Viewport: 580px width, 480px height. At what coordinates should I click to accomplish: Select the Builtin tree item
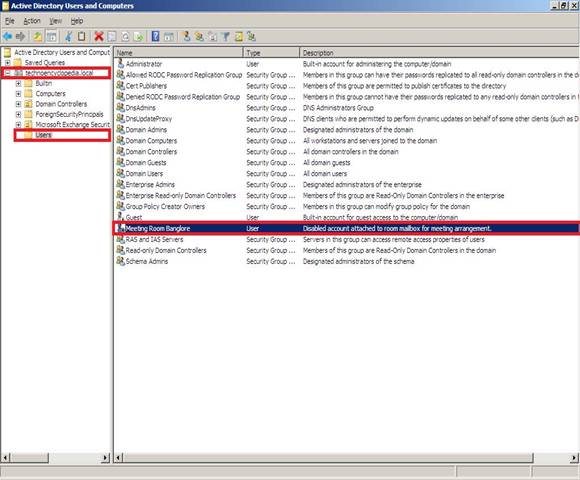click(44, 83)
